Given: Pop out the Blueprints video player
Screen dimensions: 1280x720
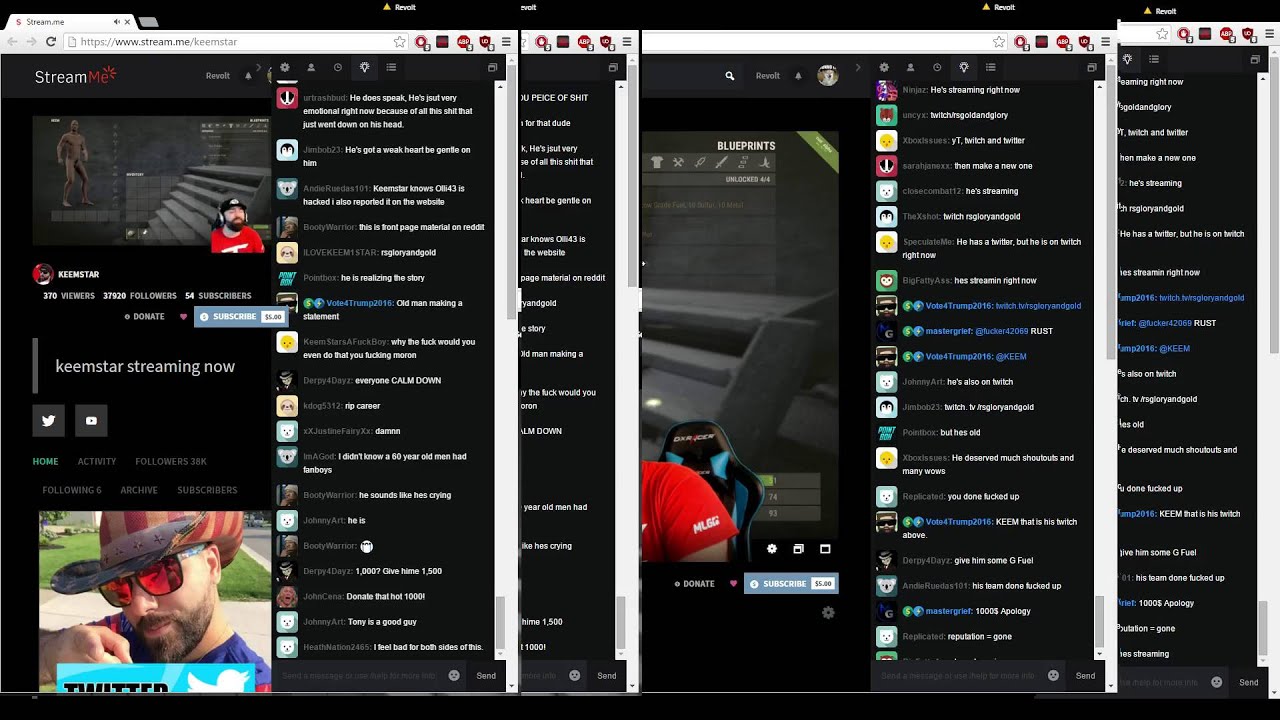Looking at the screenshot, I should 798,549.
